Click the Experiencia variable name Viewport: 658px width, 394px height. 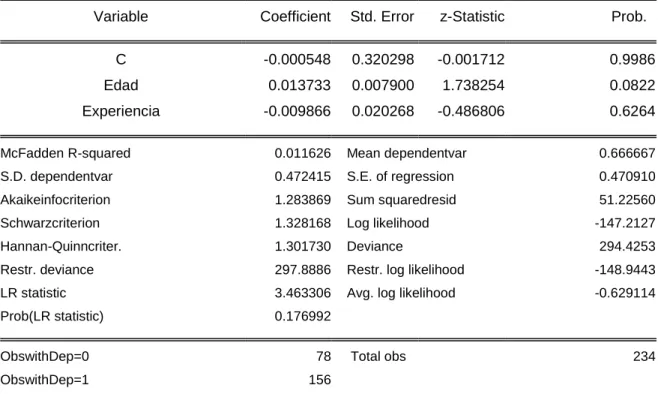[x=121, y=111]
